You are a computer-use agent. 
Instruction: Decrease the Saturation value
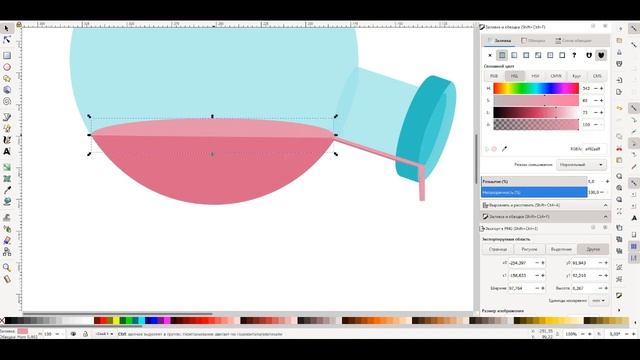[x=596, y=100]
